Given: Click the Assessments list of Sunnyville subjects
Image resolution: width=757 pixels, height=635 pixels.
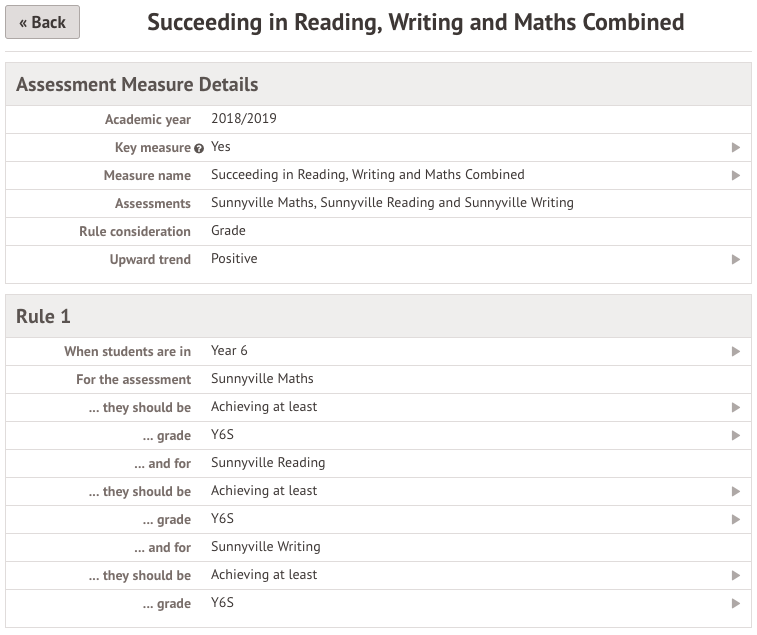Looking at the screenshot, I should (x=392, y=203).
